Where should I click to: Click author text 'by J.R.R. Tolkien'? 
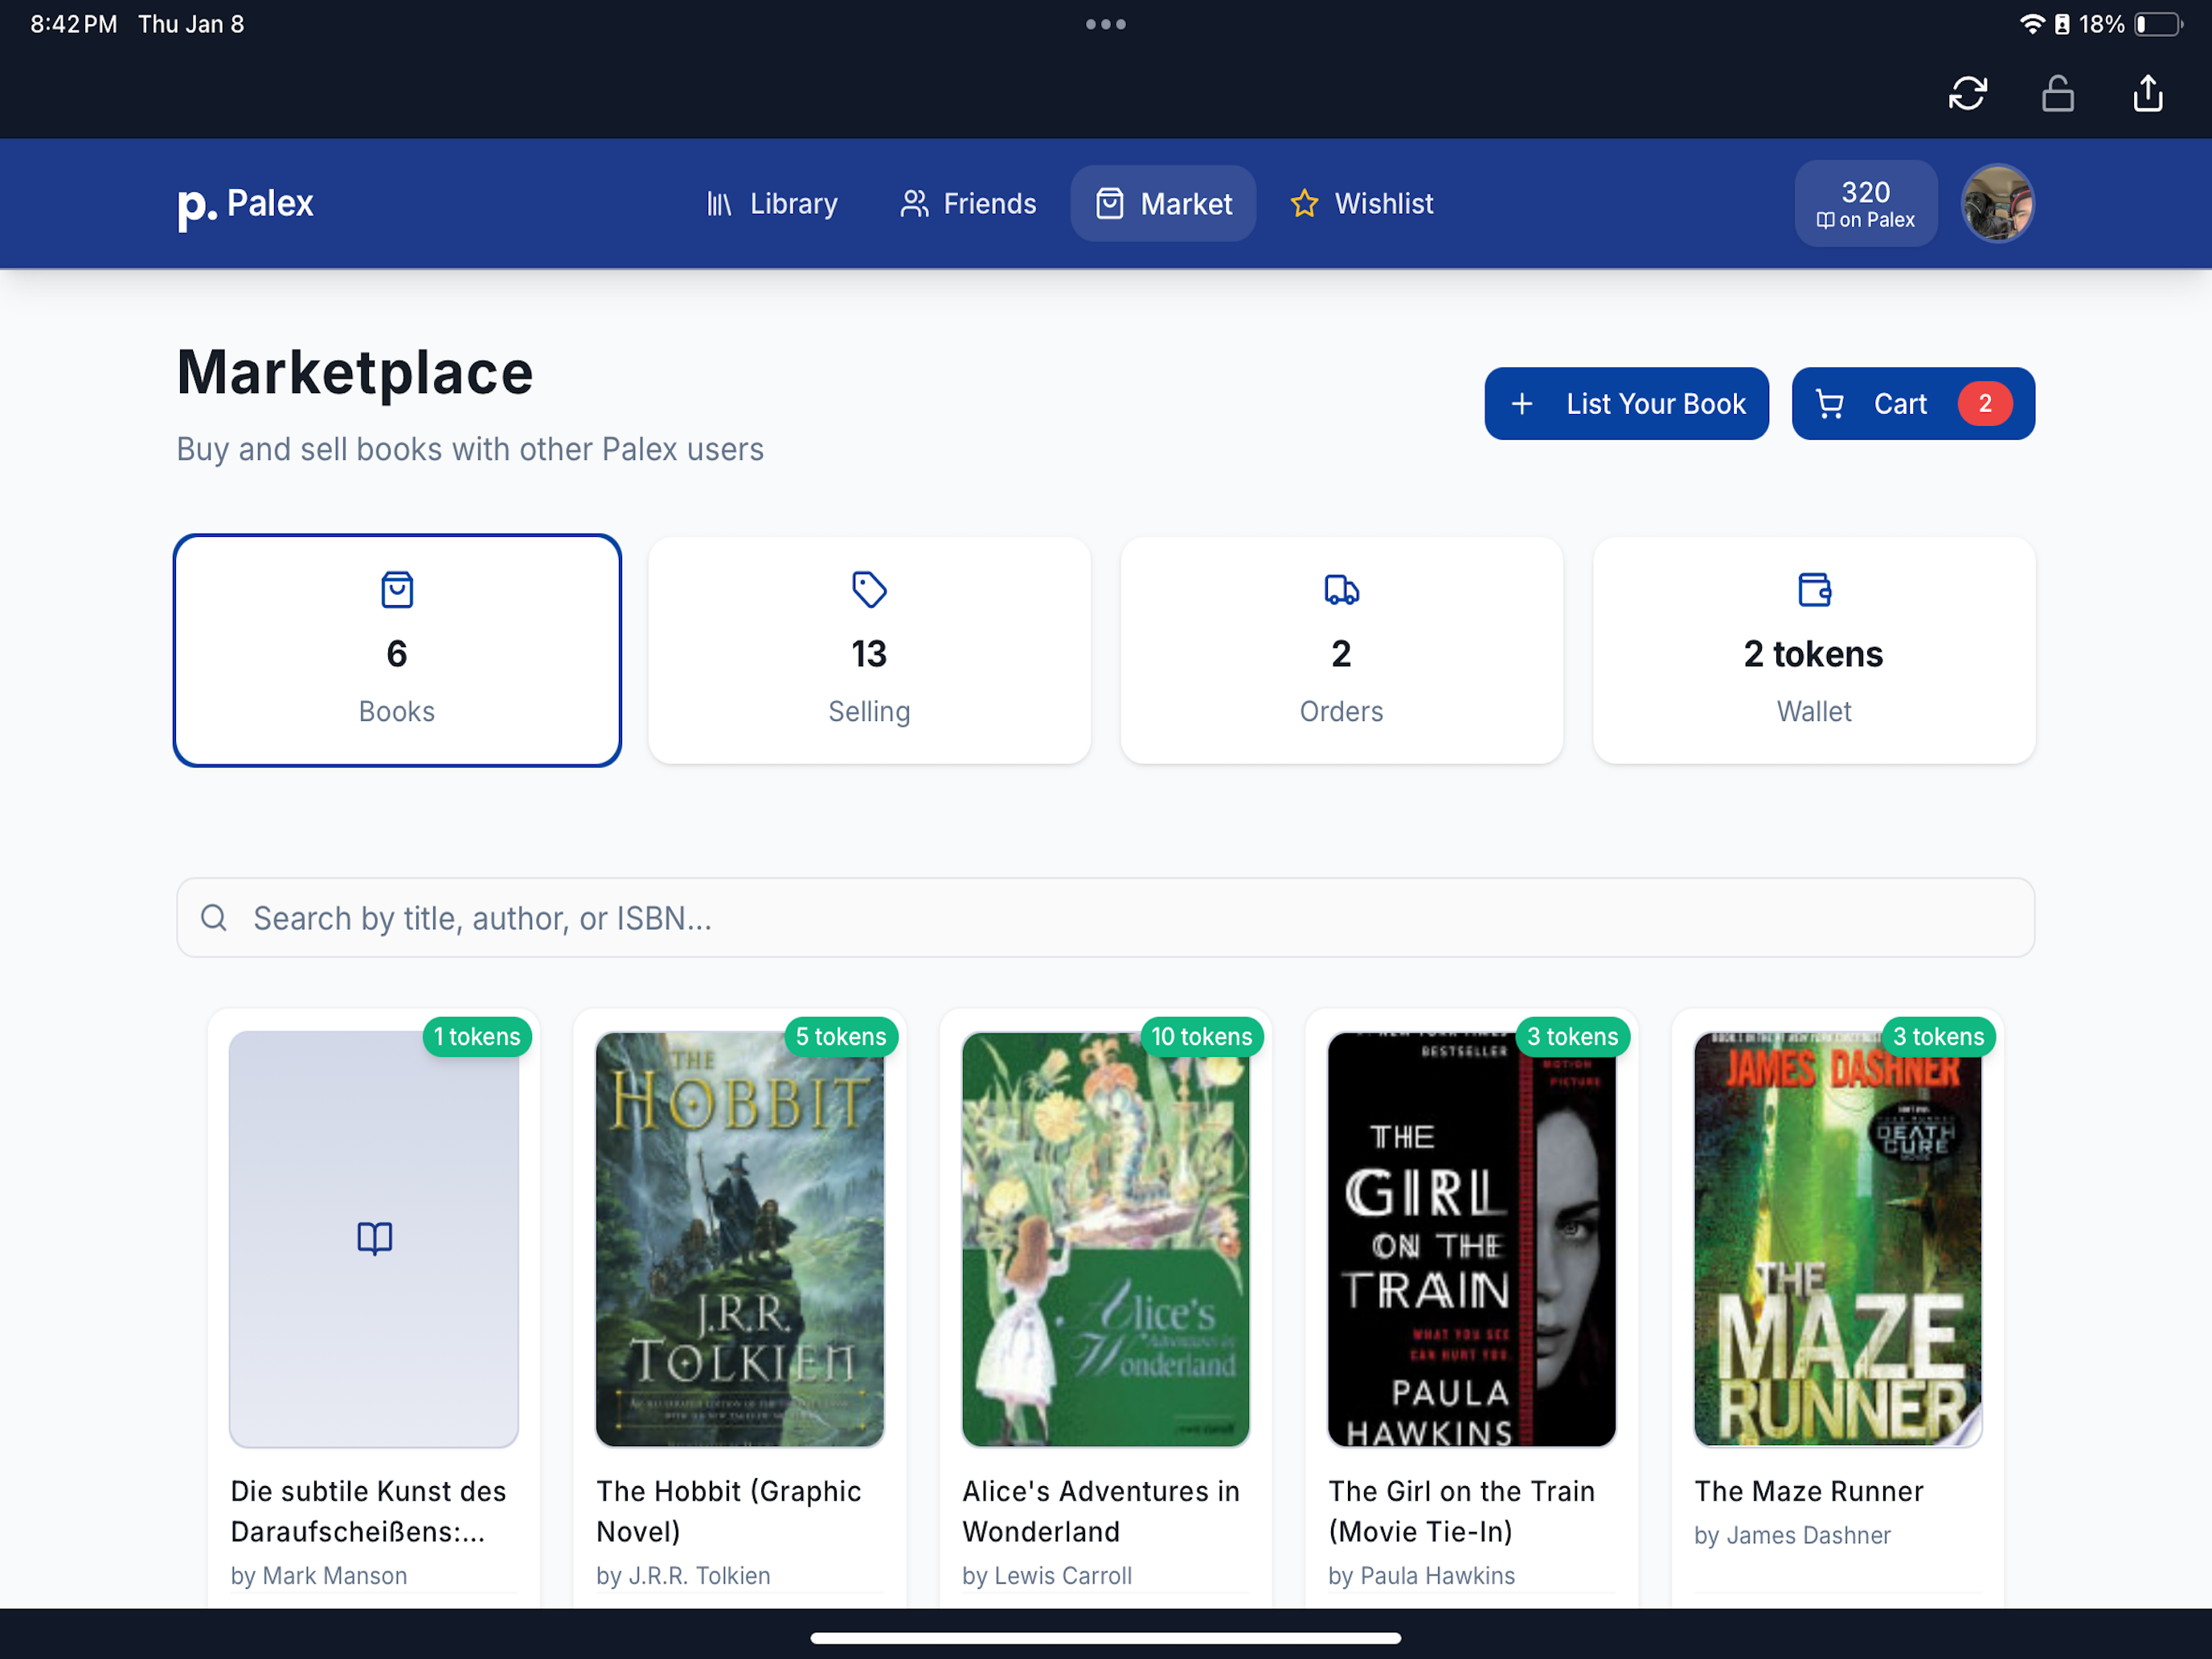coord(684,1576)
